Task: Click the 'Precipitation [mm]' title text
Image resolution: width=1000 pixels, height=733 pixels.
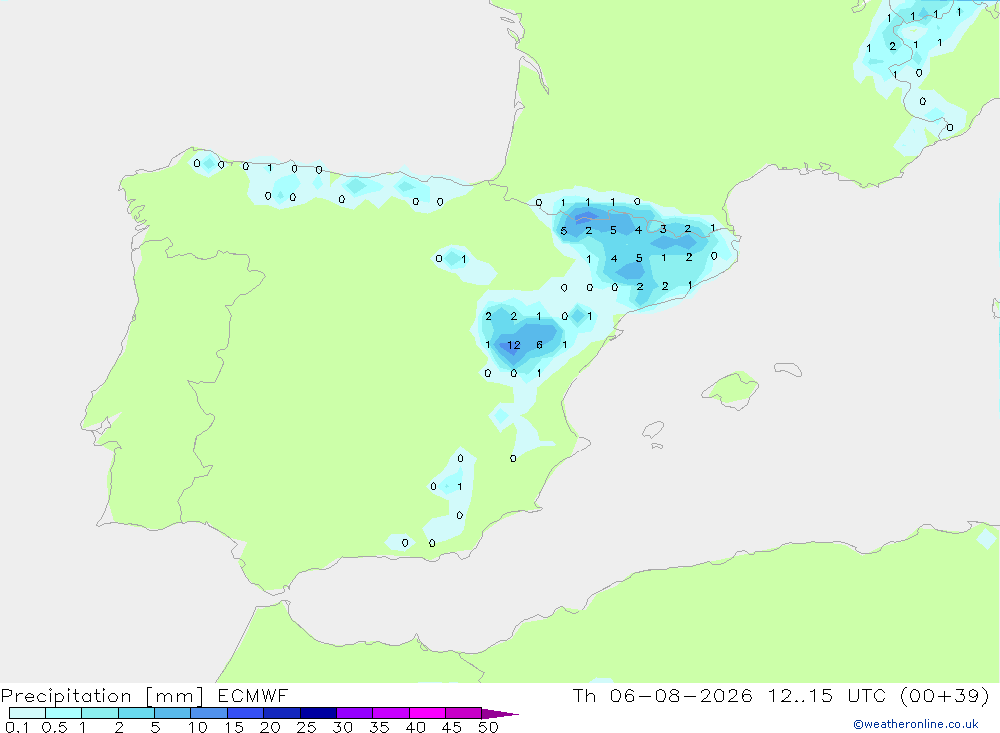Action: pos(102,695)
